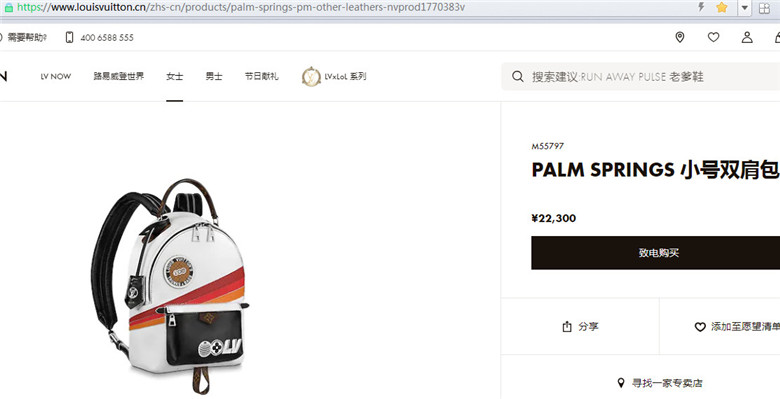Open the account profile icon
Image resolution: width=780 pixels, height=399 pixels.
tap(747, 37)
